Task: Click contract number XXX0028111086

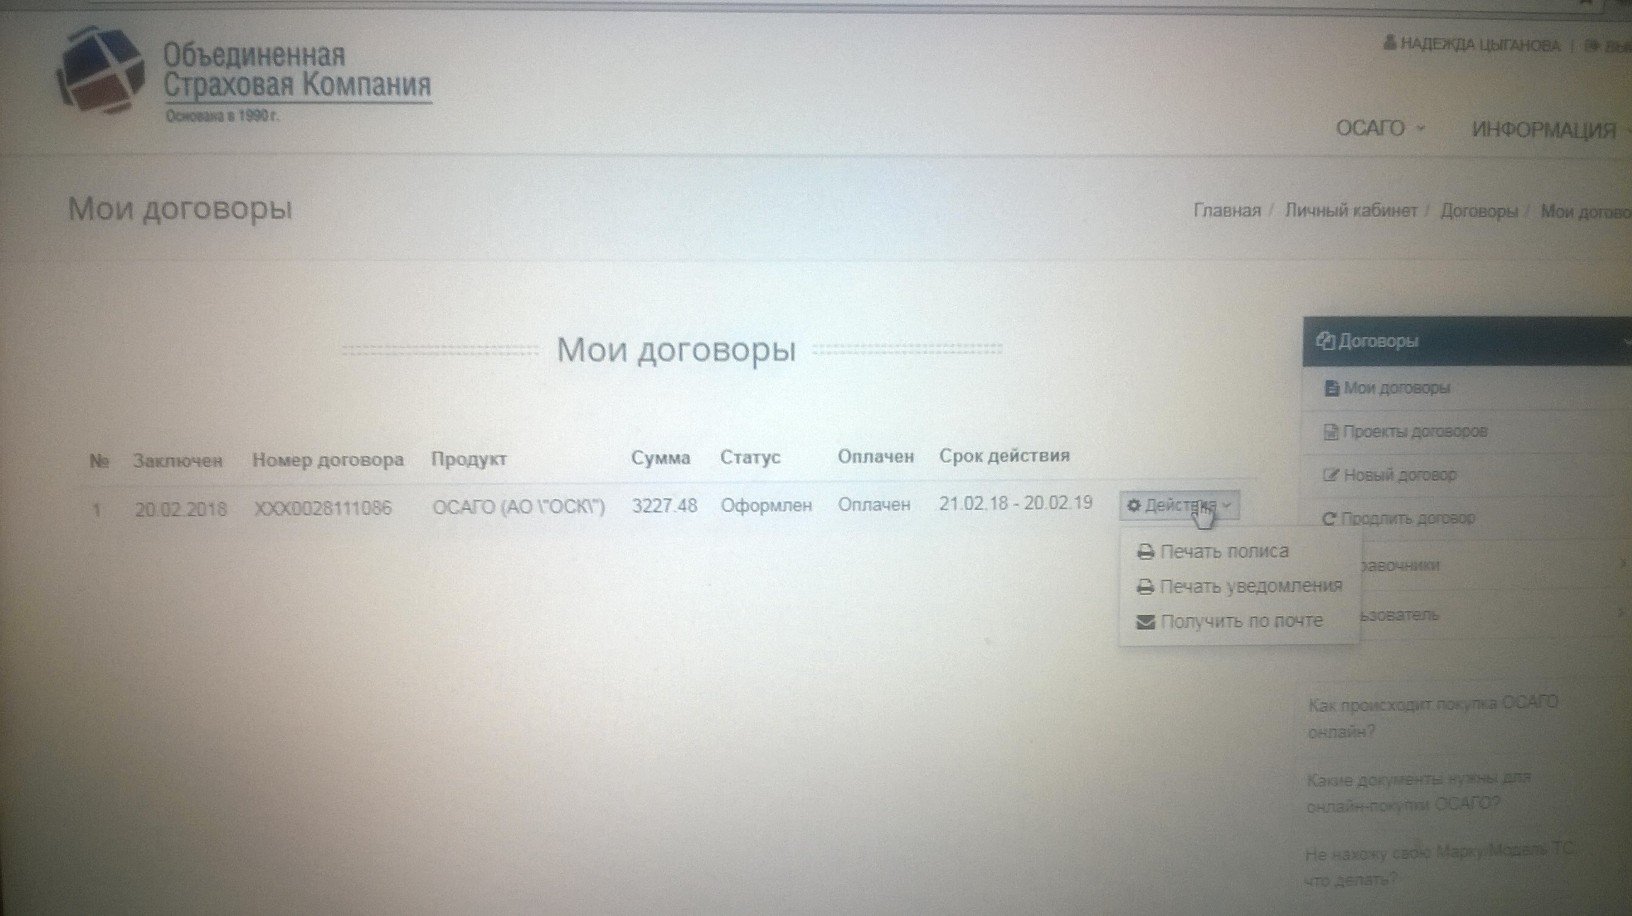Action: pyautogui.click(x=322, y=509)
